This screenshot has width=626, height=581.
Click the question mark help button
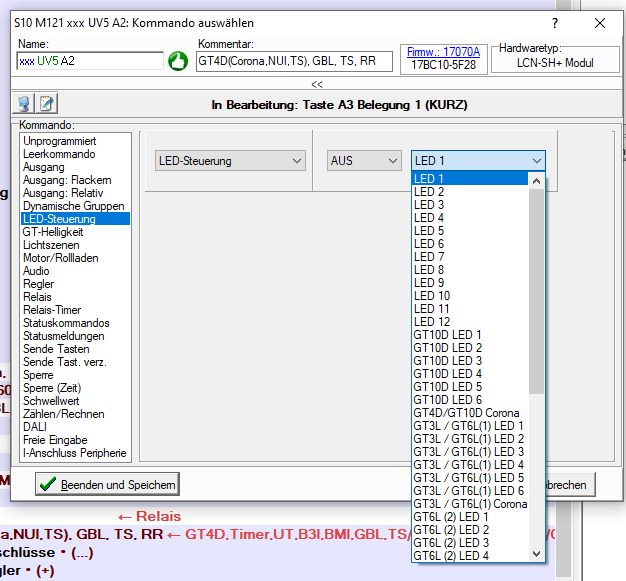(x=555, y=22)
